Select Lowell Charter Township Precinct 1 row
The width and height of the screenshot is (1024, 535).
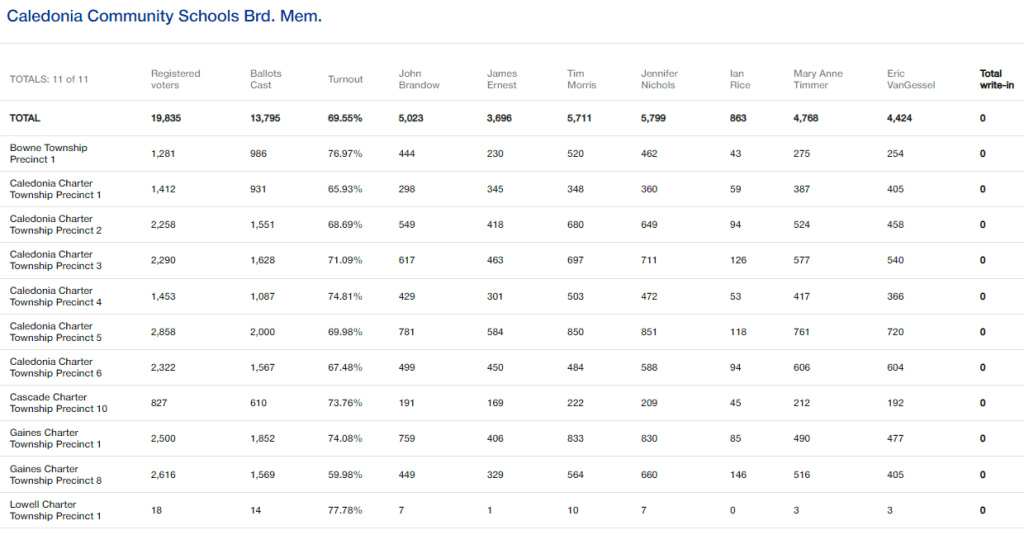(x=55, y=510)
